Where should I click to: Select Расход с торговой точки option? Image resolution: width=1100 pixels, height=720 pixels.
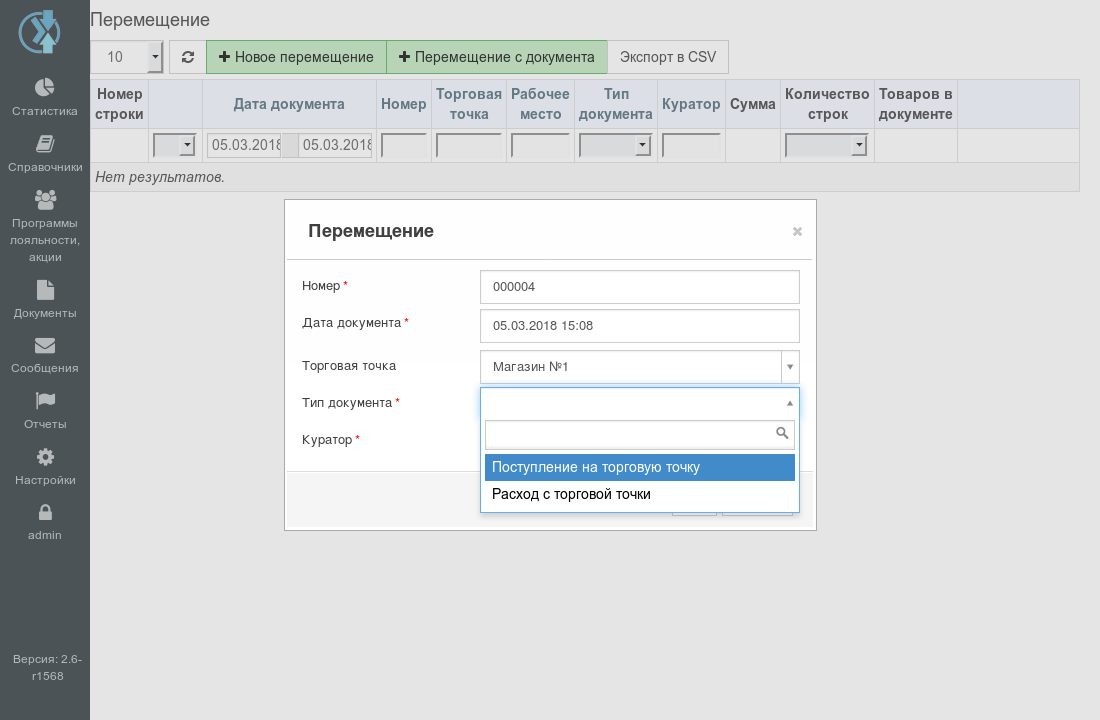[x=640, y=494]
